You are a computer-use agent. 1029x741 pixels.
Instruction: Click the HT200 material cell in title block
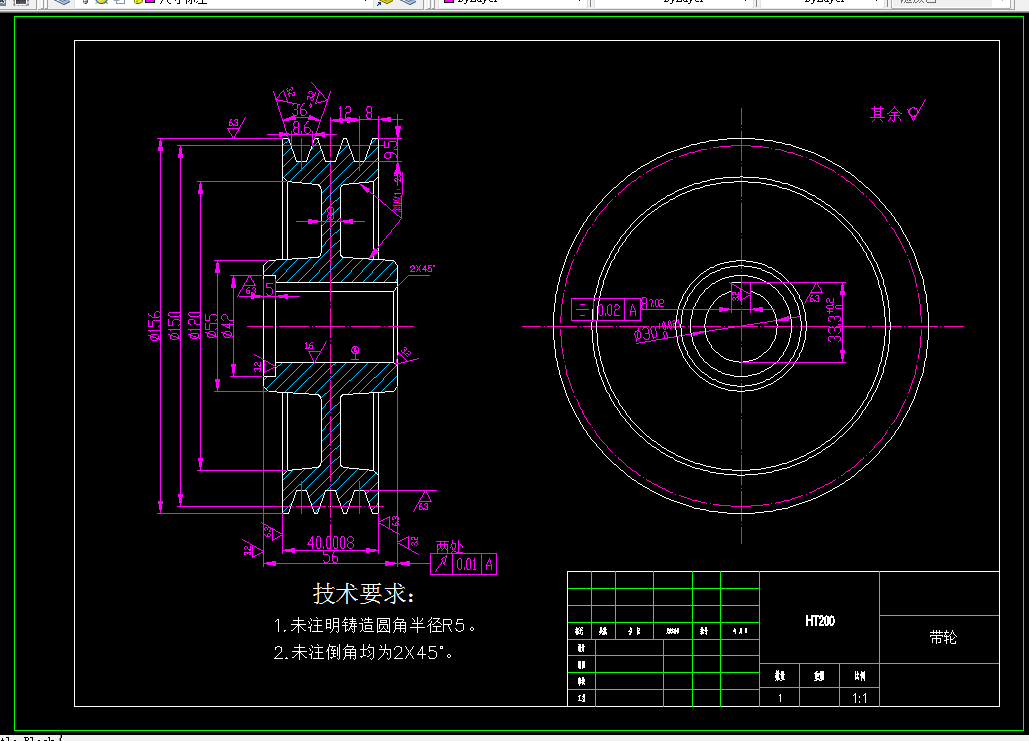pyautogui.click(x=820, y=621)
